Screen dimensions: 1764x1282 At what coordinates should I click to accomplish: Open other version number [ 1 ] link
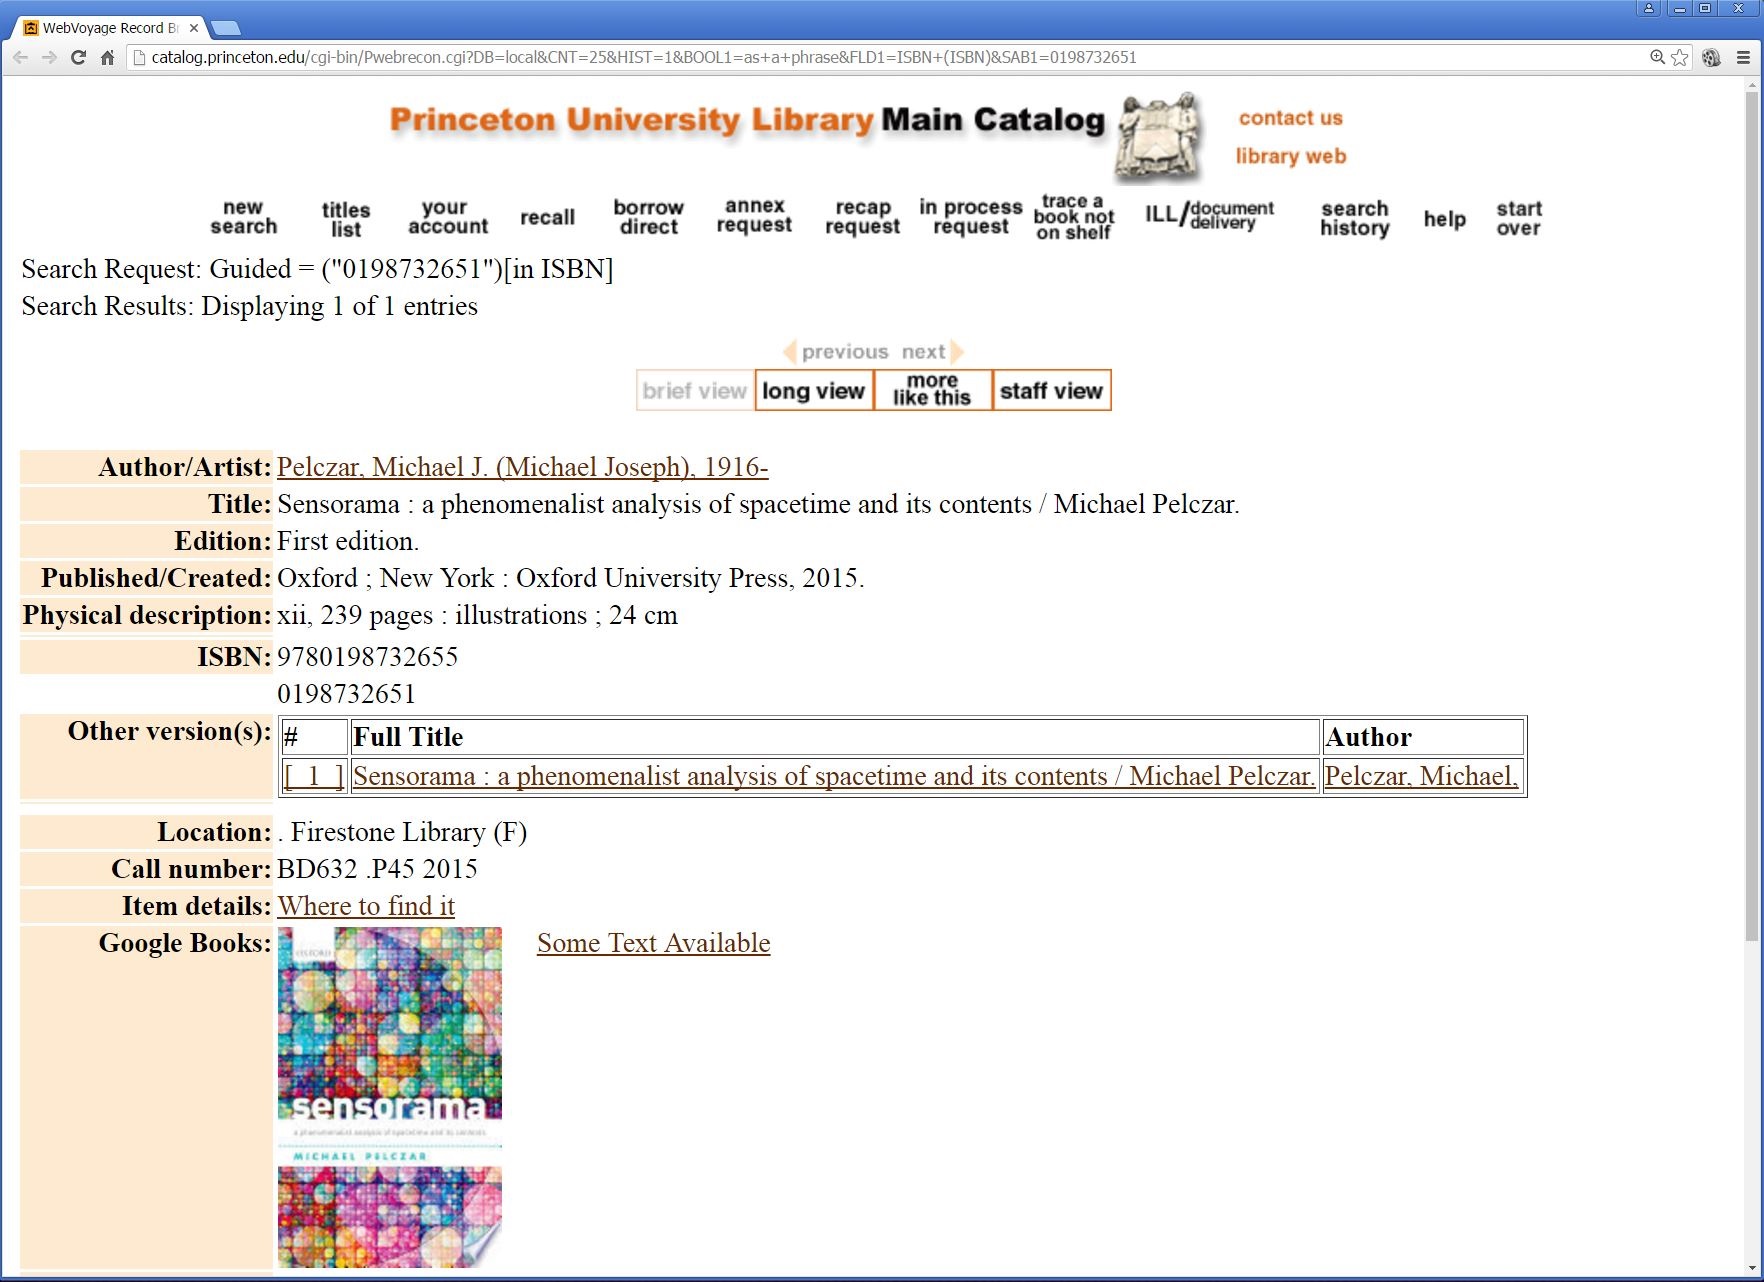[x=314, y=776]
